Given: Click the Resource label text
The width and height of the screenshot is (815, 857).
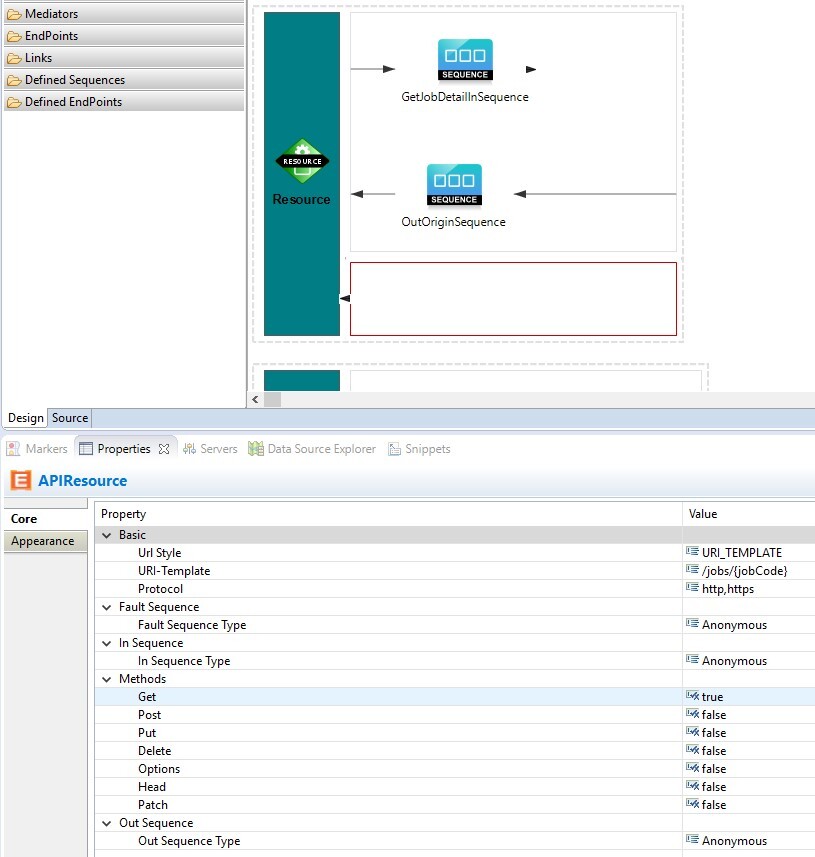Looking at the screenshot, I should (x=302, y=199).
